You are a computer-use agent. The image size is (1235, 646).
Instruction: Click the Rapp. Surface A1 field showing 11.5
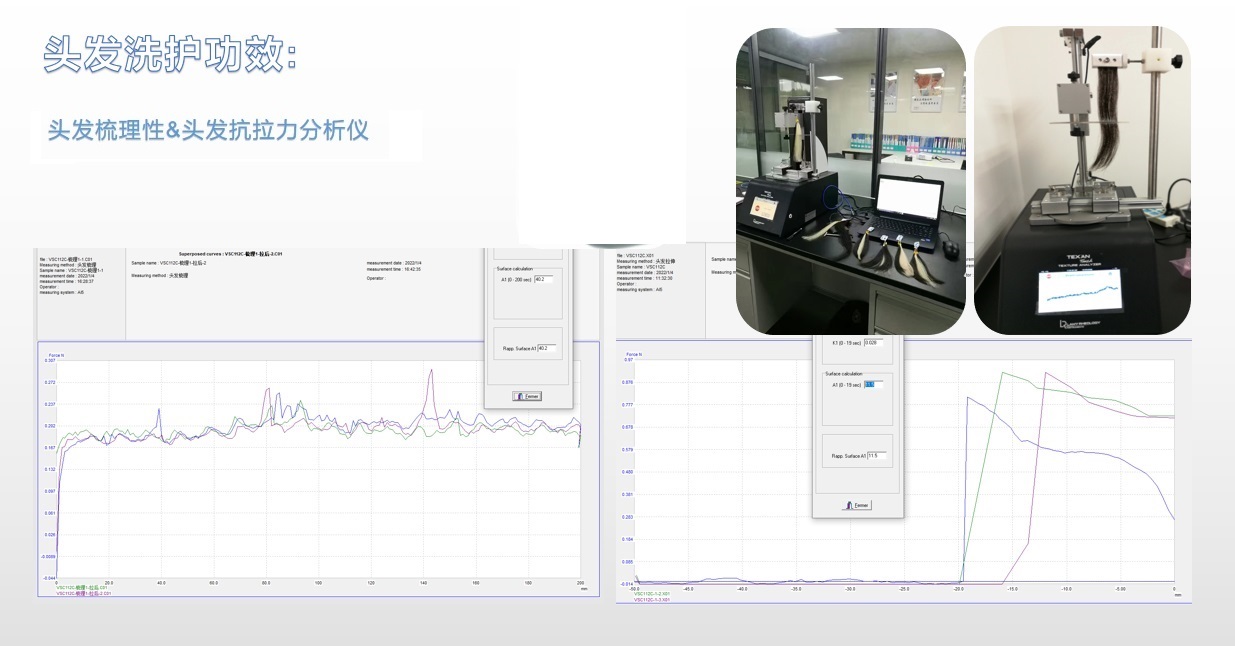click(877, 455)
